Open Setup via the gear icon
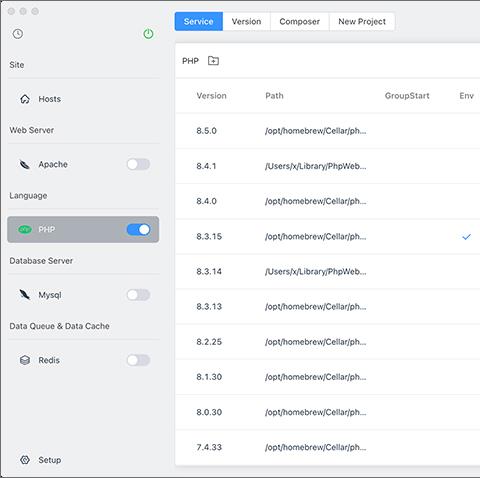Image resolution: width=480 pixels, height=478 pixels. pos(25,460)
